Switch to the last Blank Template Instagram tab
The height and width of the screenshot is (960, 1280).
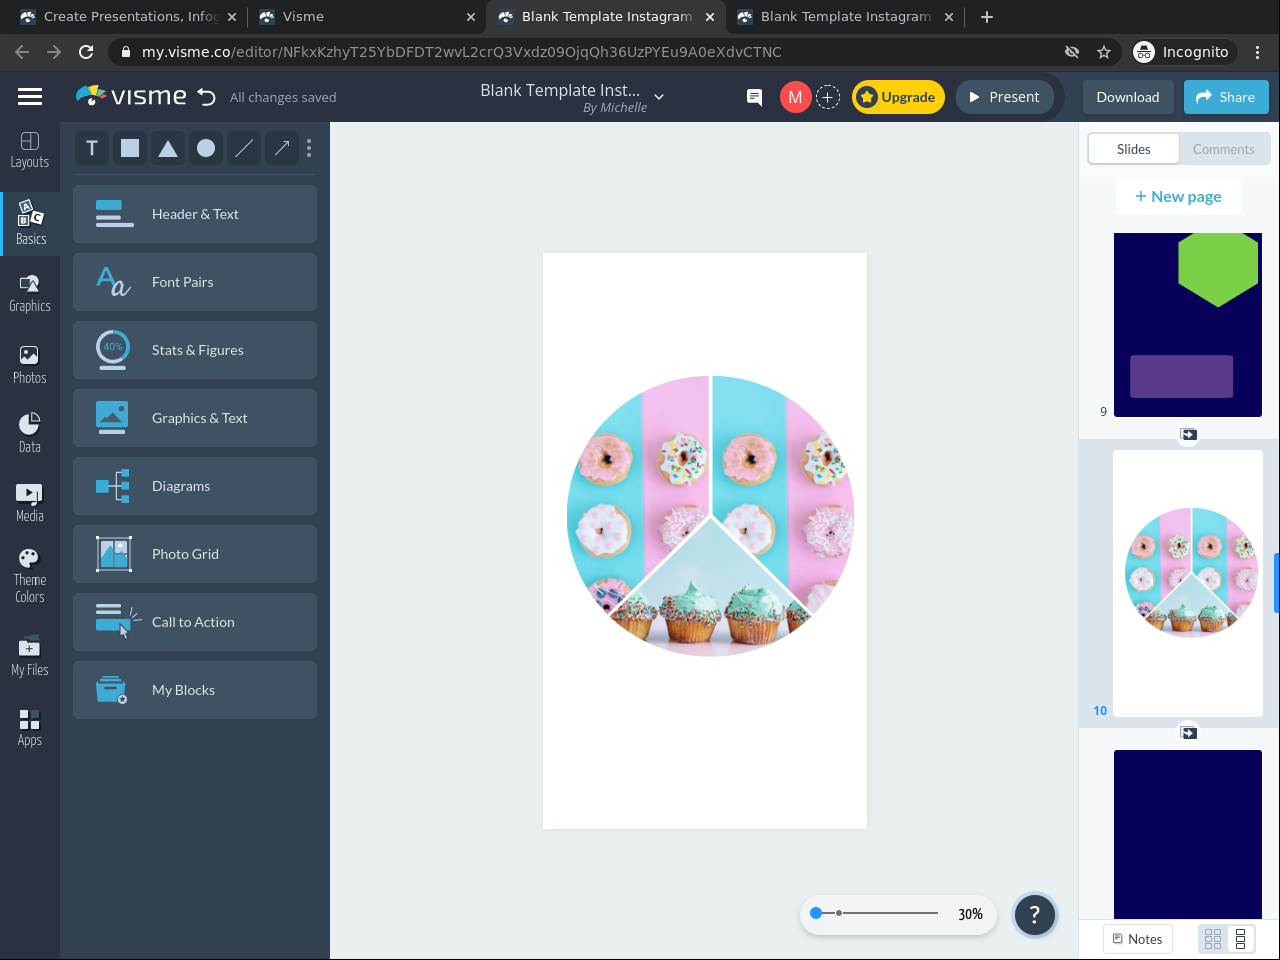pyautogui.click(x=845, y=17)
